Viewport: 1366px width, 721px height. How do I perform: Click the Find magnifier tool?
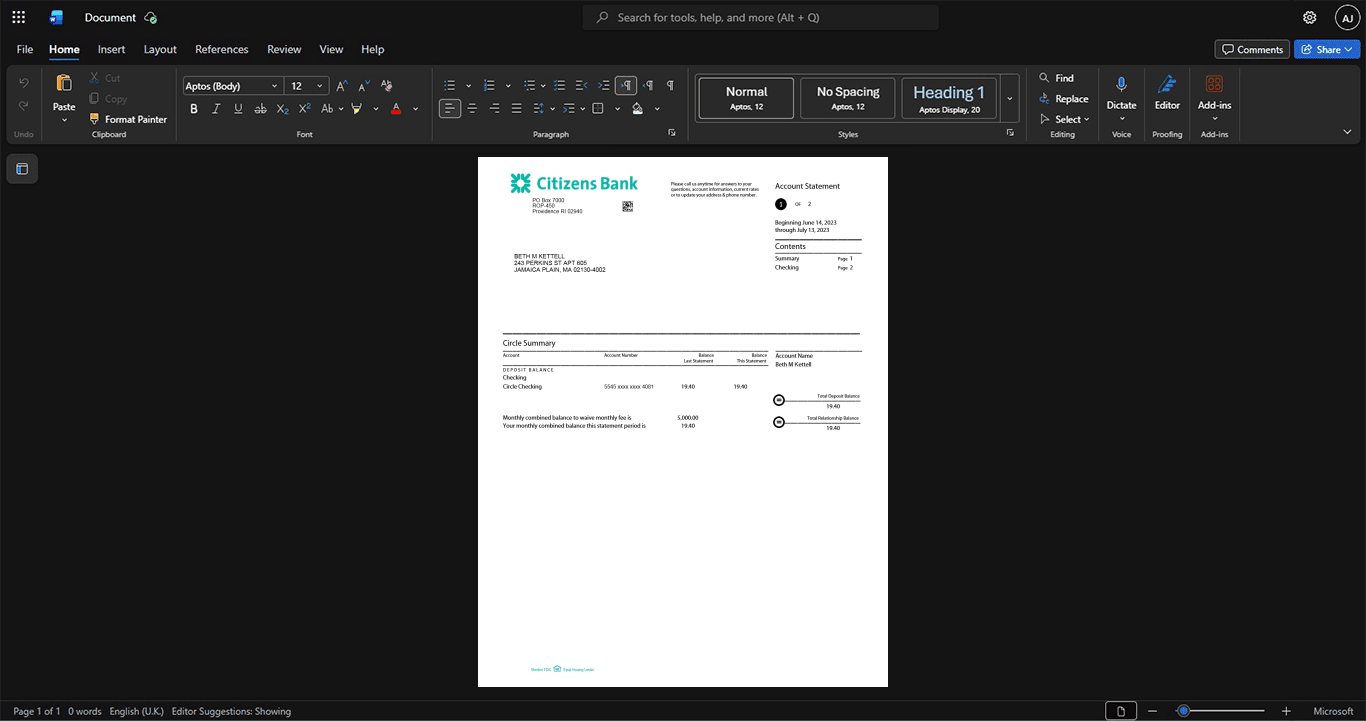pyautogui.click(x=1057, y=78)
